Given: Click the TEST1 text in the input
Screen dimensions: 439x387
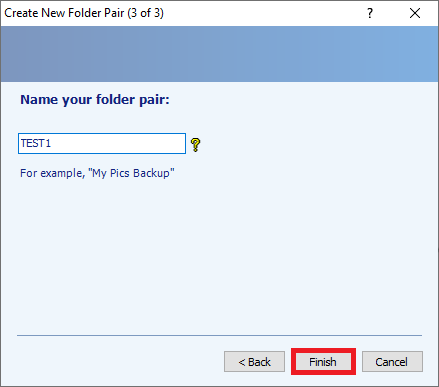Looking at the screenshot, I should [x=36, y=144].
